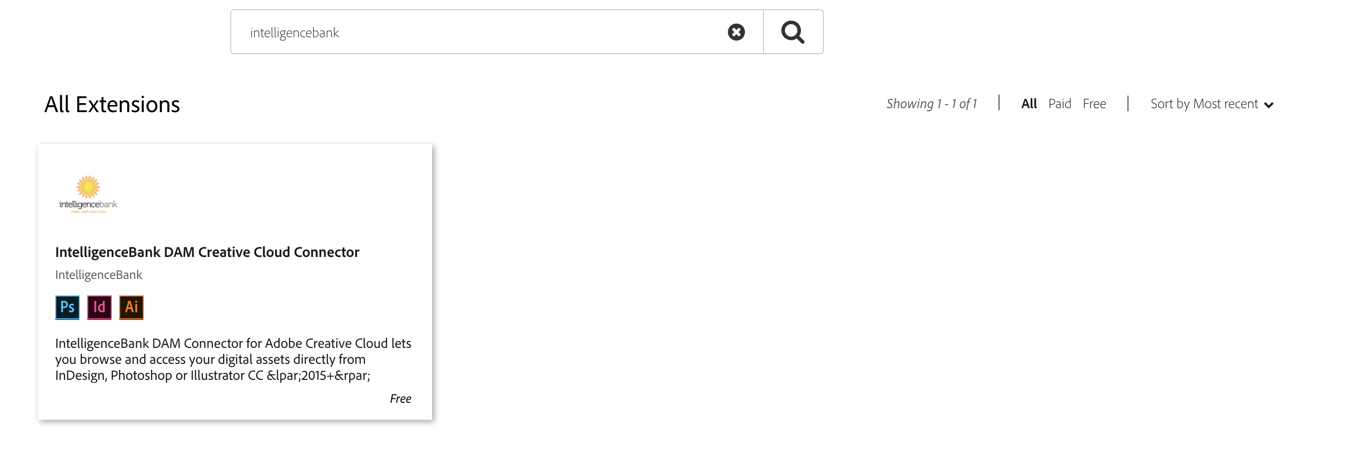Click the Illustrator icon on the card
The width and height of the screenshot is (1352, 451).
[131, 307]
